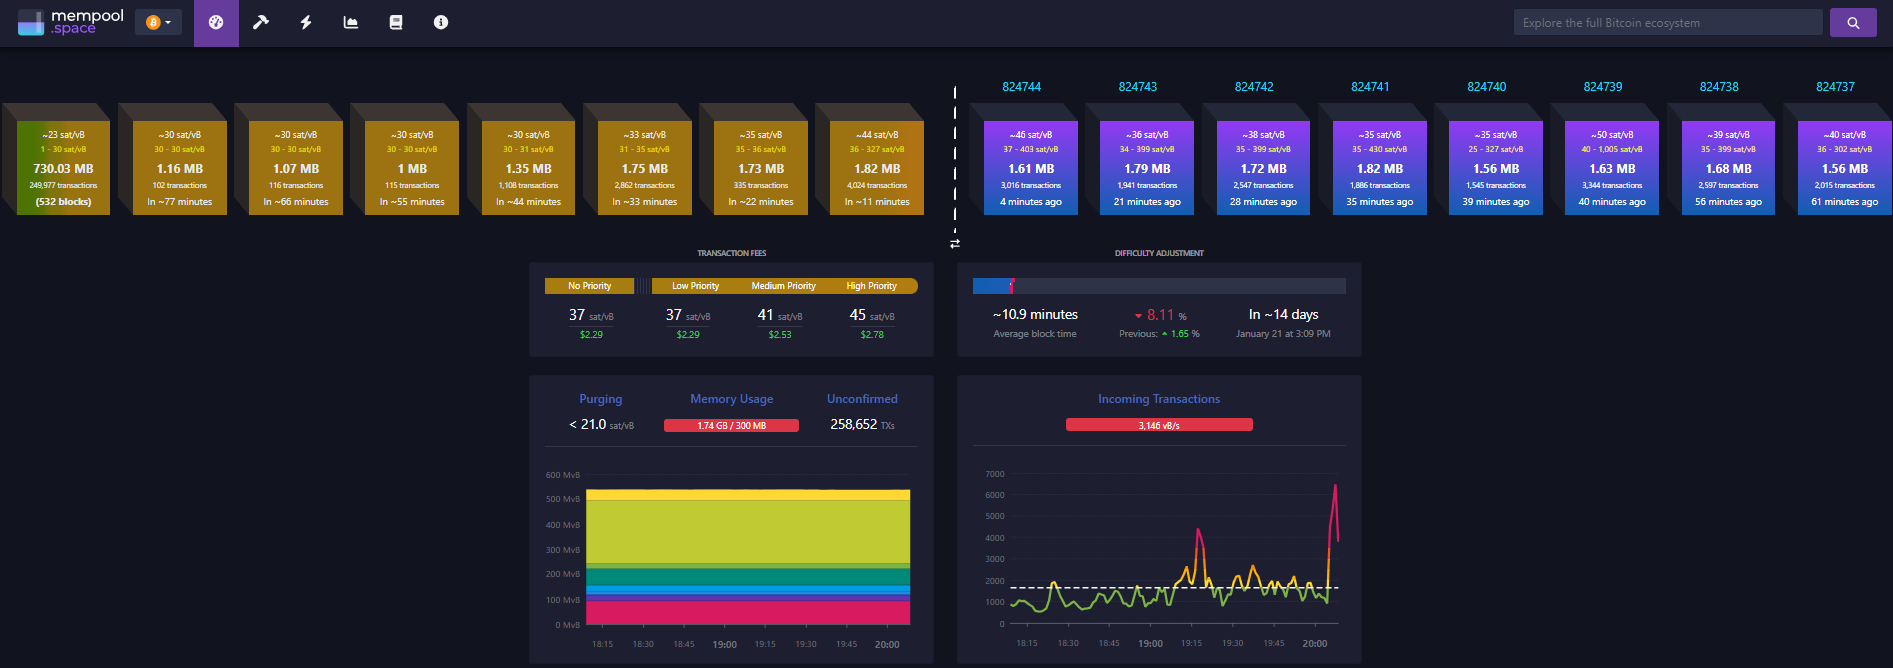
Task: Open mined block 824739
Action: pyautogui.click(x=1612, y=168)
